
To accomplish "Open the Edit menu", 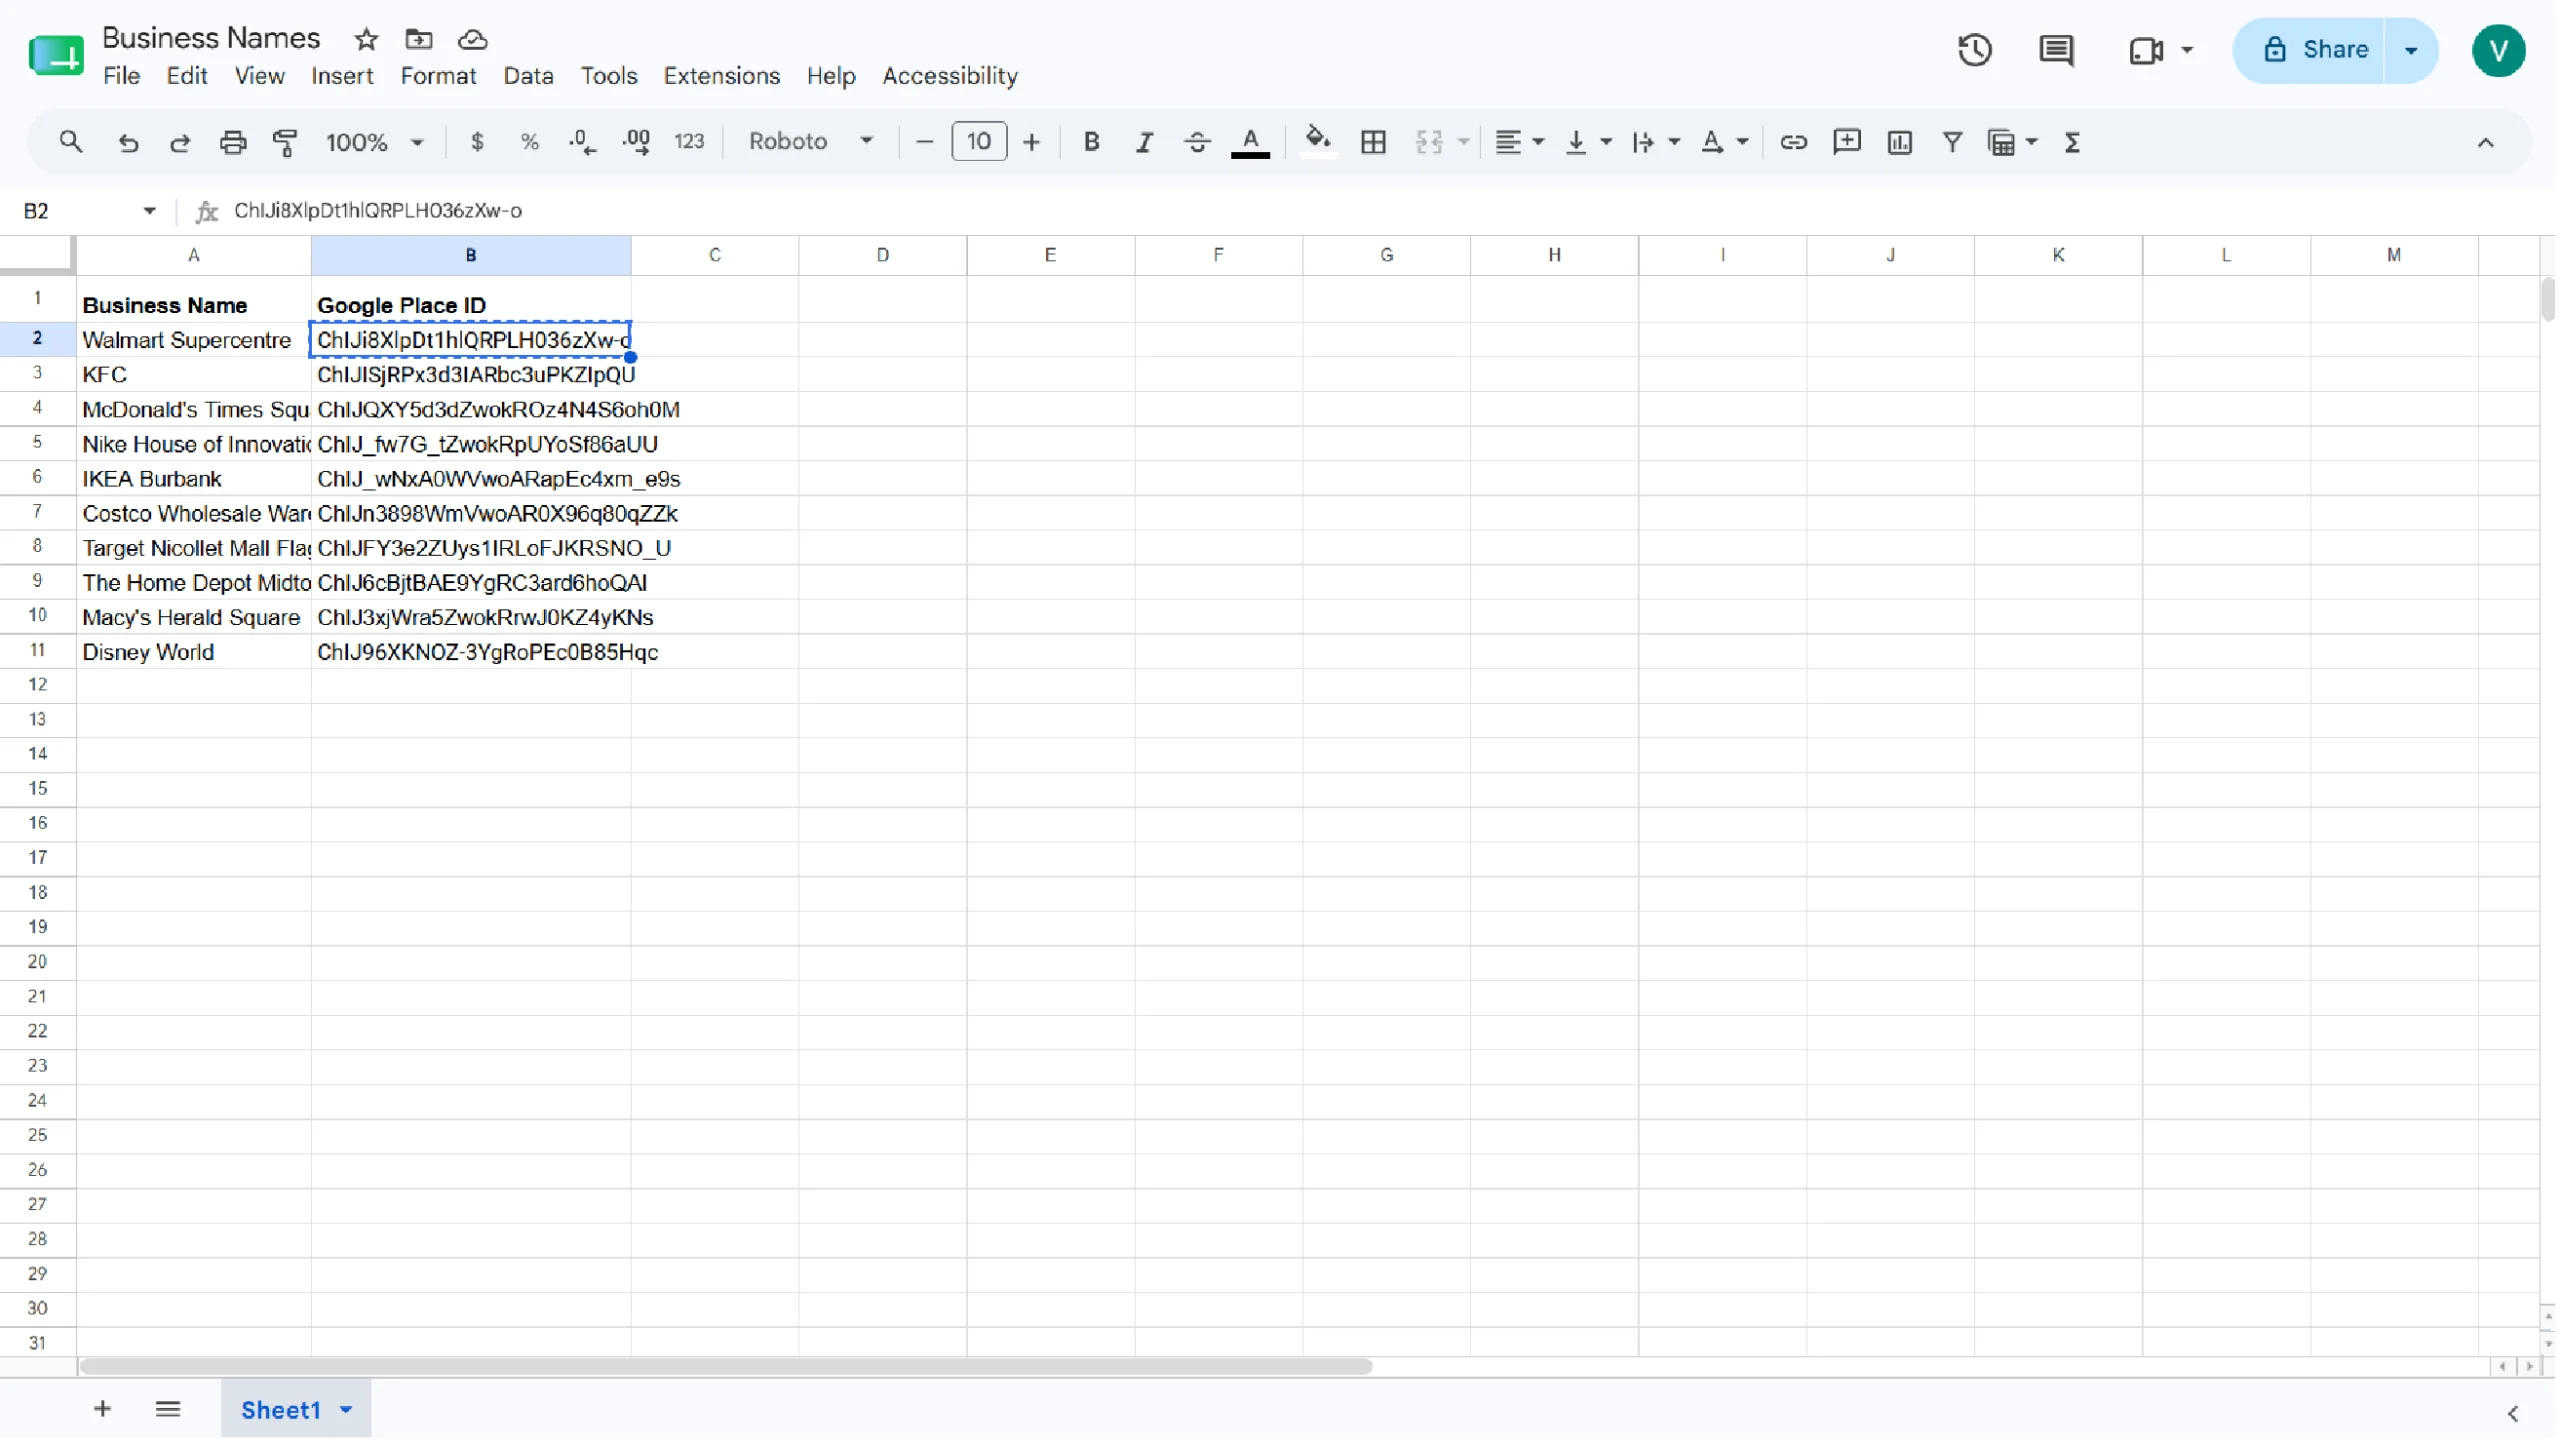I will [x=187, y=76].
